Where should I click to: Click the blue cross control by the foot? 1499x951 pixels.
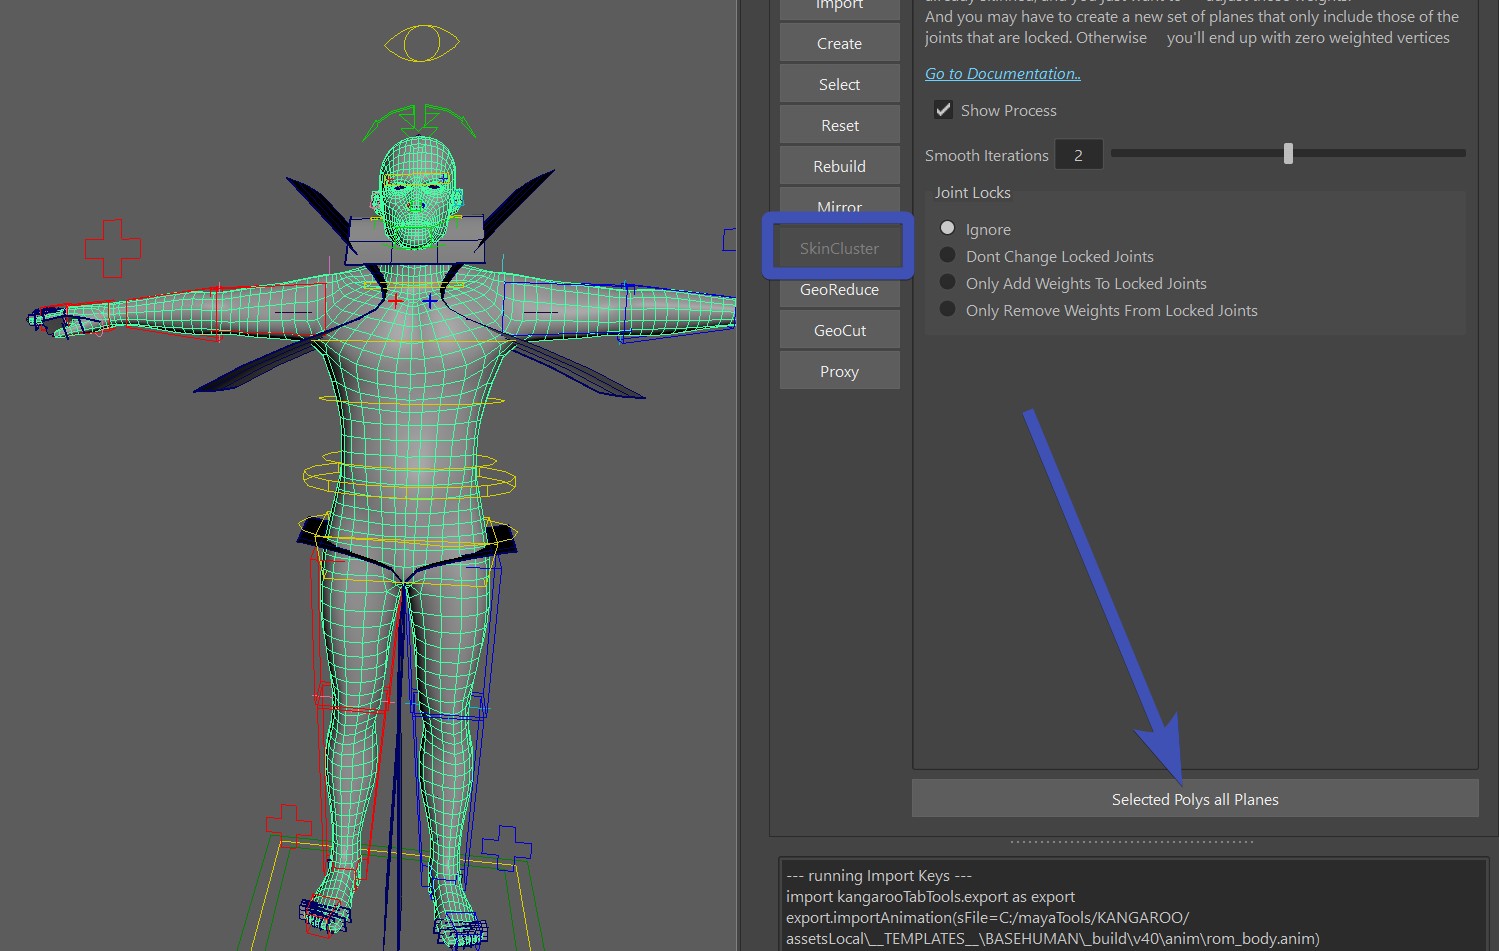[x=506, y=847]
